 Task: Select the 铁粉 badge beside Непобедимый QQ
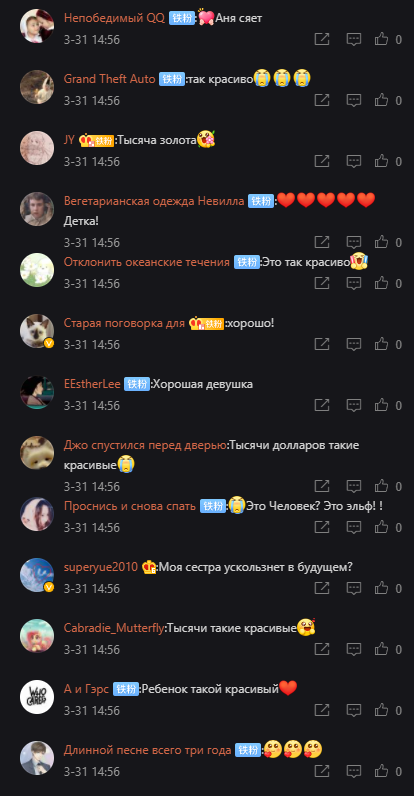pyautogui.click(x=182, y=18)
